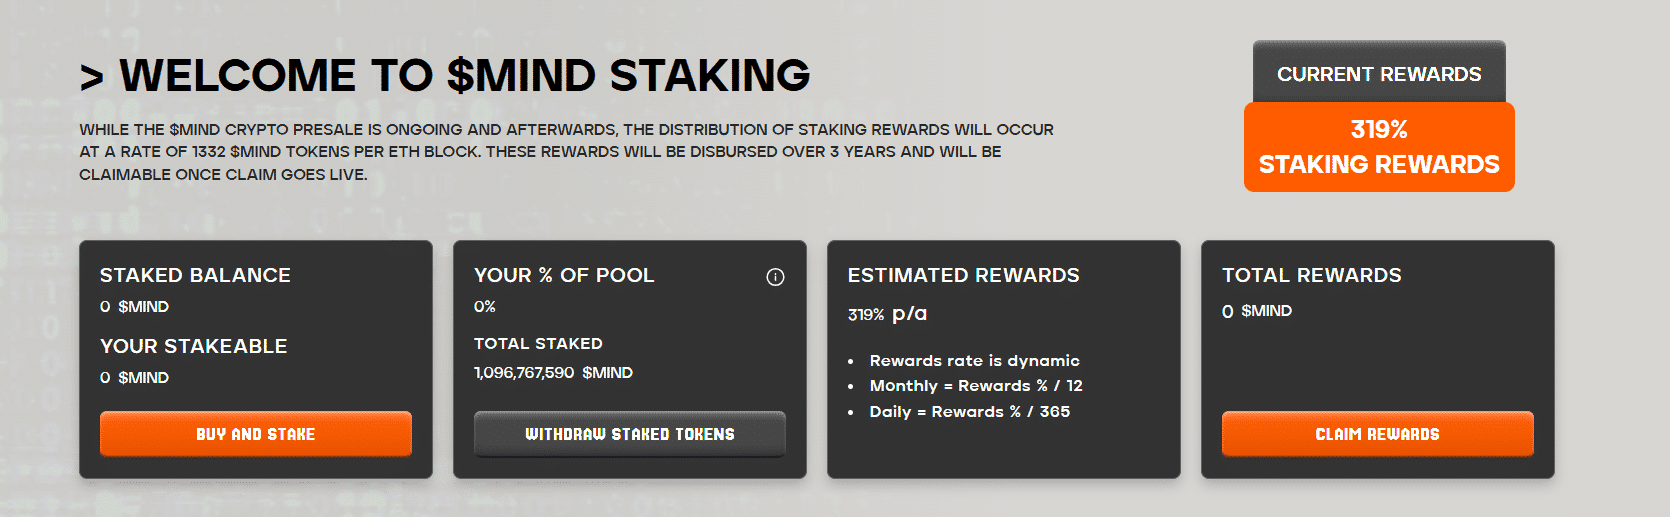Select the Current Rewards tab

pyautogui.click(x=1379, y=74)
